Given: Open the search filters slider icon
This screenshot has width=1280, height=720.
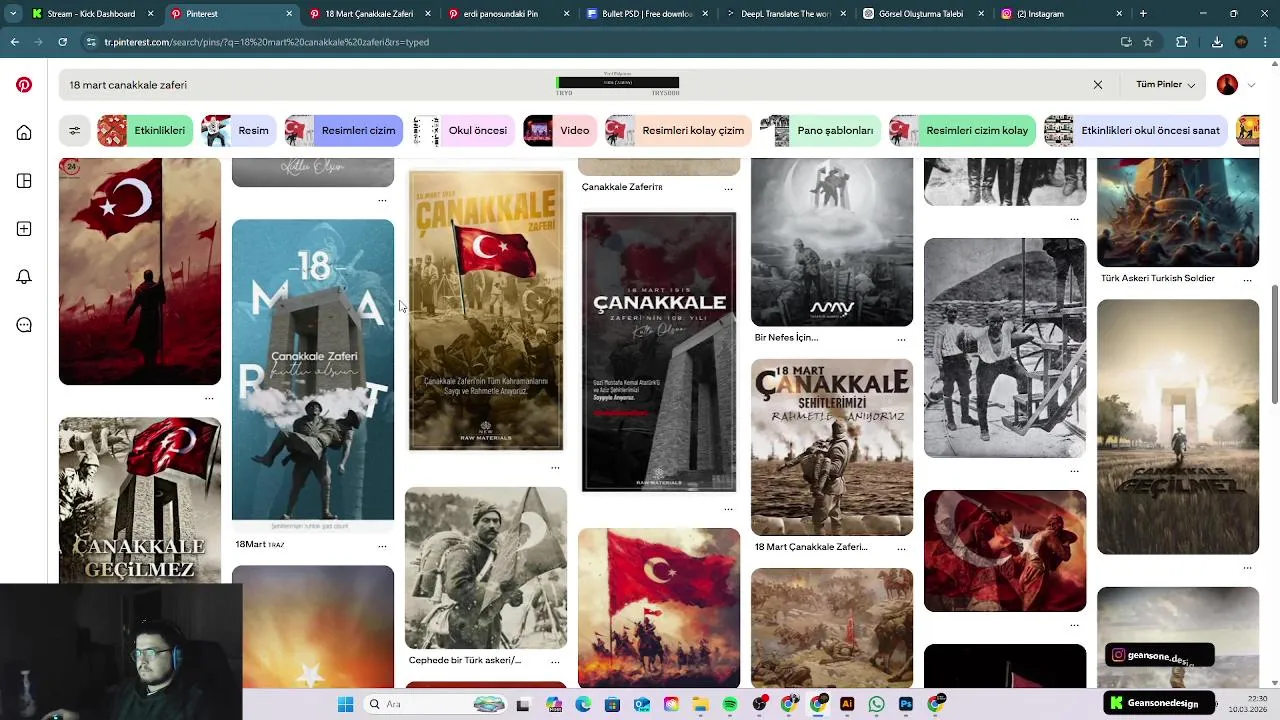Looking at the screenshot, I should coord(74,130).
